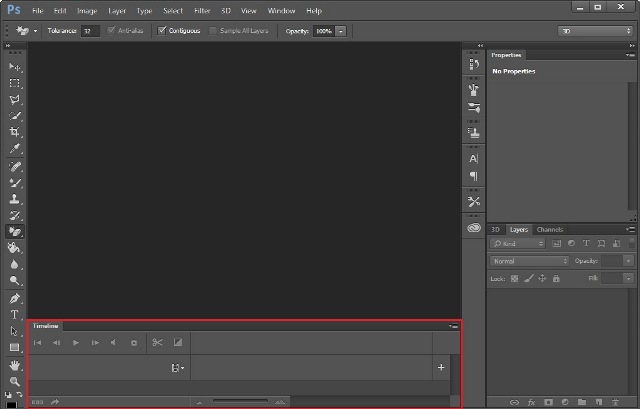This screenshot has width=640, height=409.
Task: Open the History panel icon
Action: click(474, 64)
